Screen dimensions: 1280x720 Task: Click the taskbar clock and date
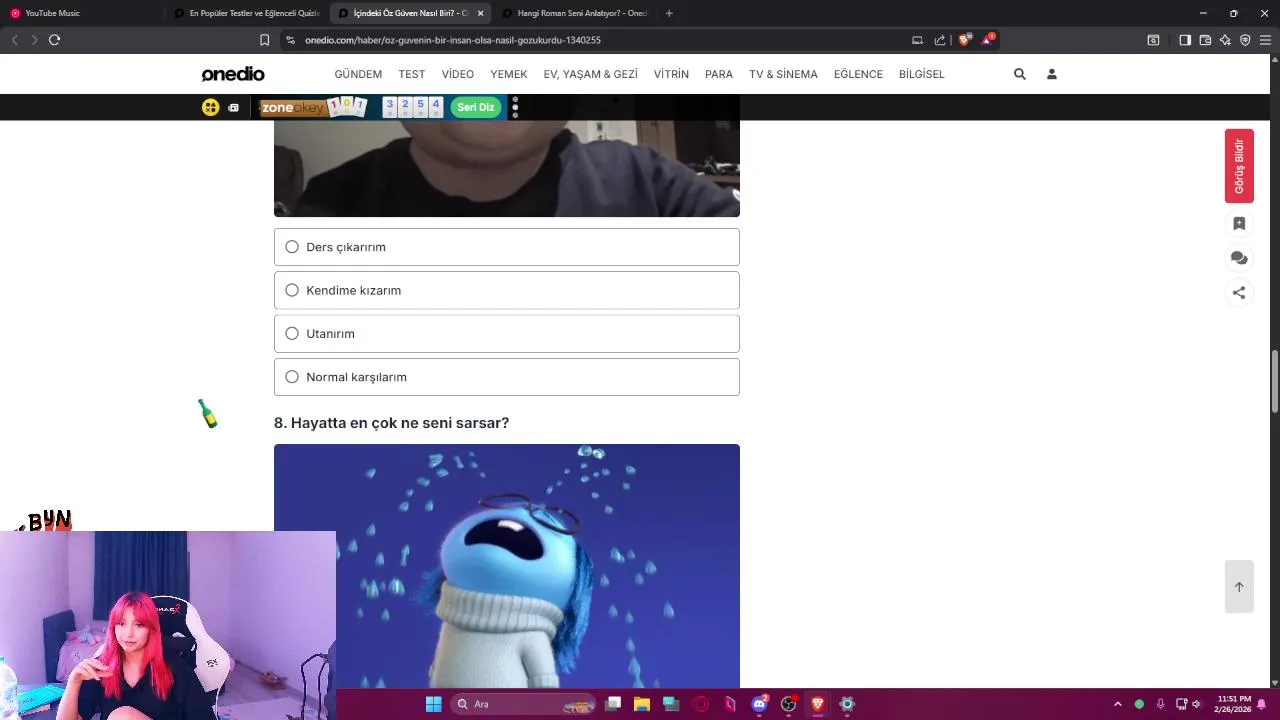pos(1233,704)
